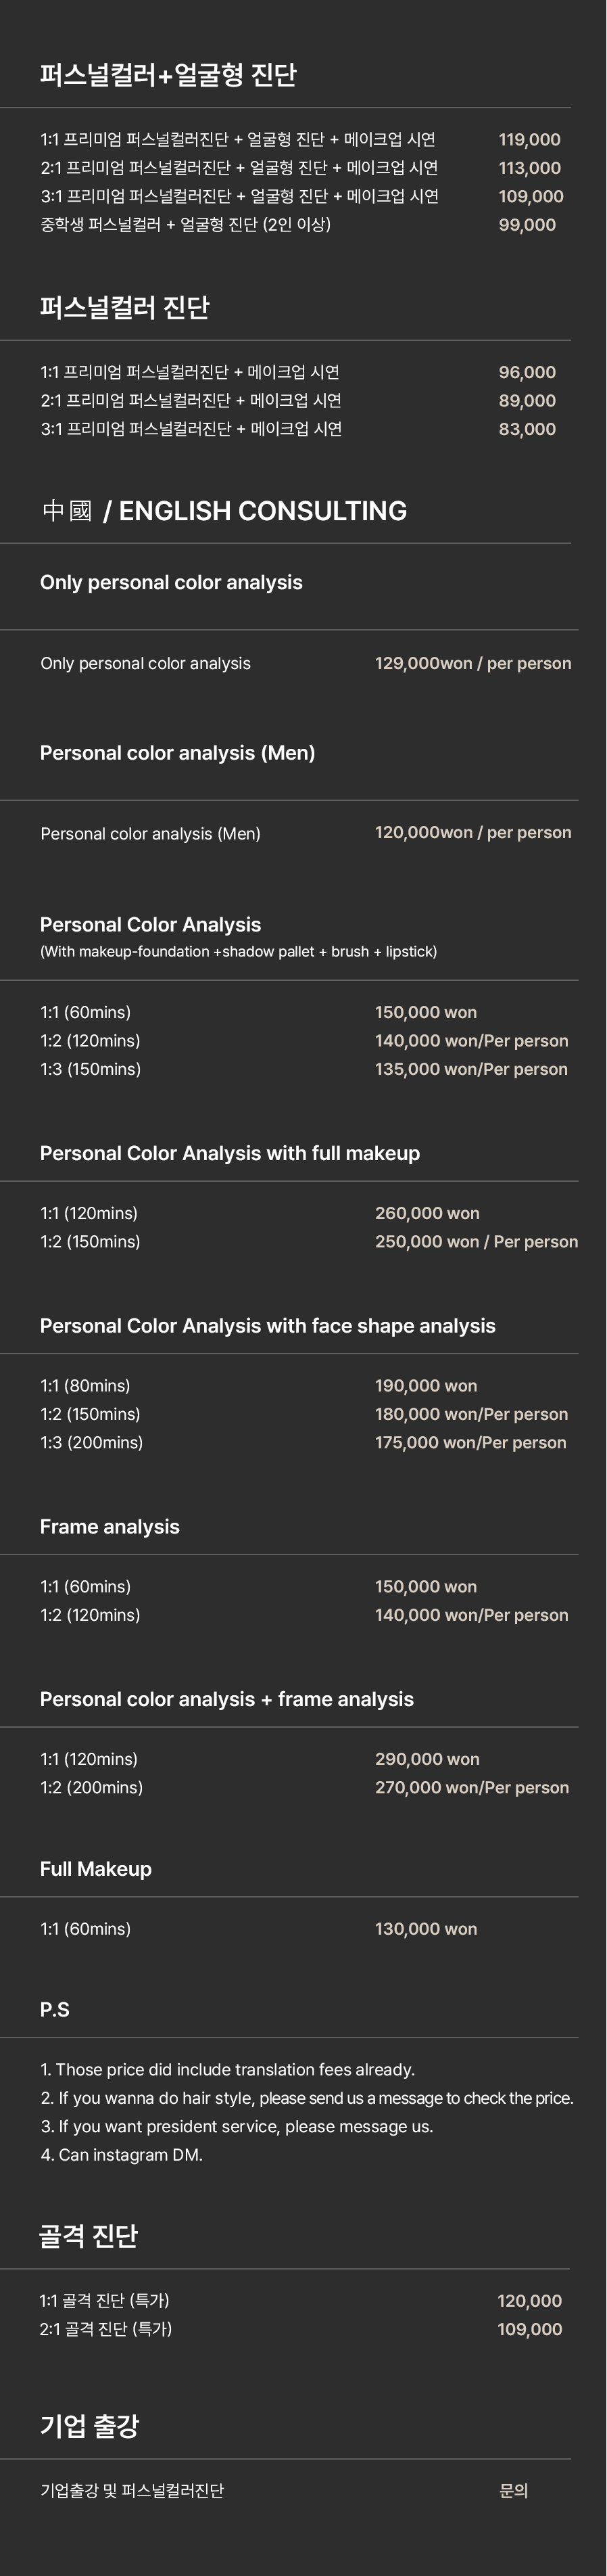607x2576 pixels.
Task: Click the Can instagram DM note
Action: tap(122, 2155)
